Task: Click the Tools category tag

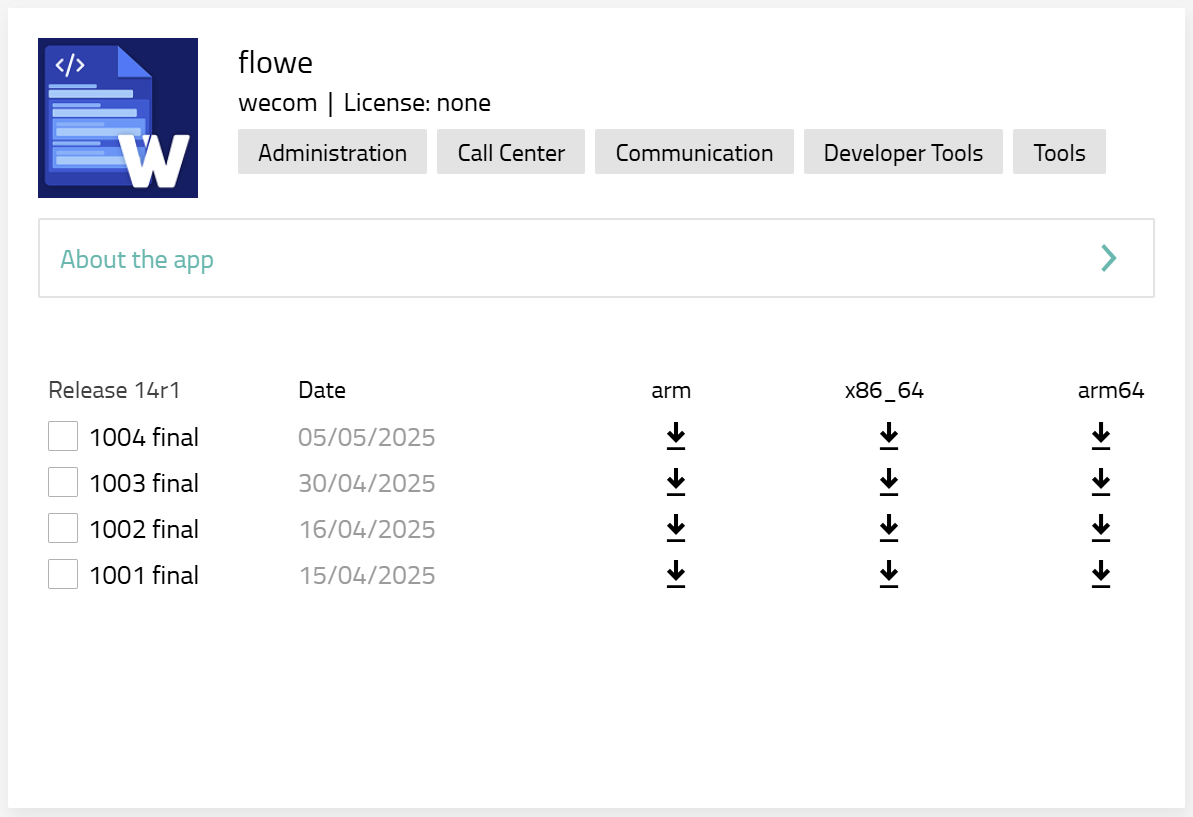Action: pyautogui.click(x=1059, y=152)
